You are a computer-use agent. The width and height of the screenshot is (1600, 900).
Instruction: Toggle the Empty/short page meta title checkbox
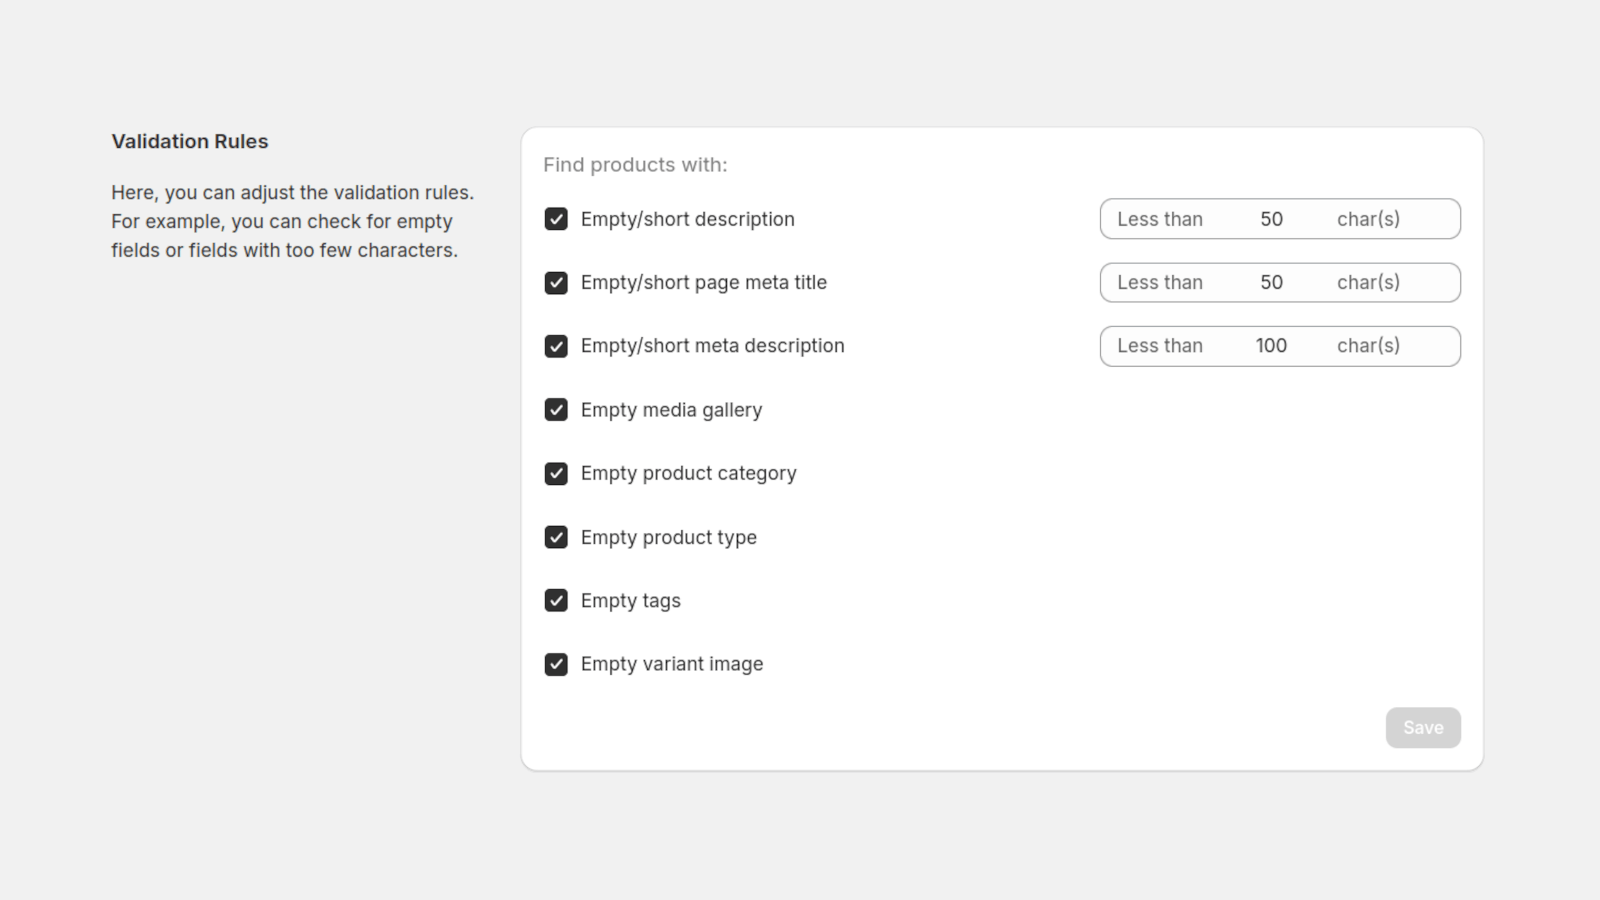click(x=556, y=282)
